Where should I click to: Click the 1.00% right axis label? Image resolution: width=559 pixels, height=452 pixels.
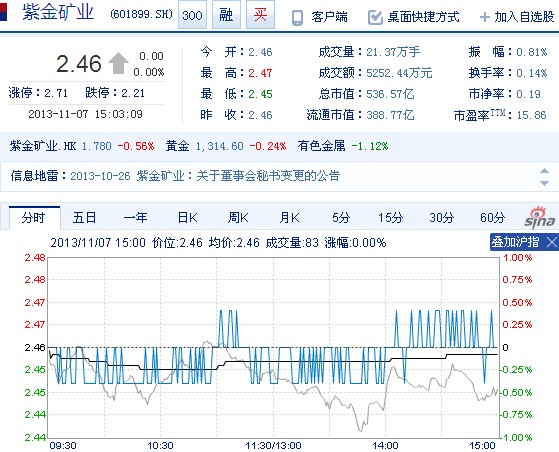coord(517,258)
